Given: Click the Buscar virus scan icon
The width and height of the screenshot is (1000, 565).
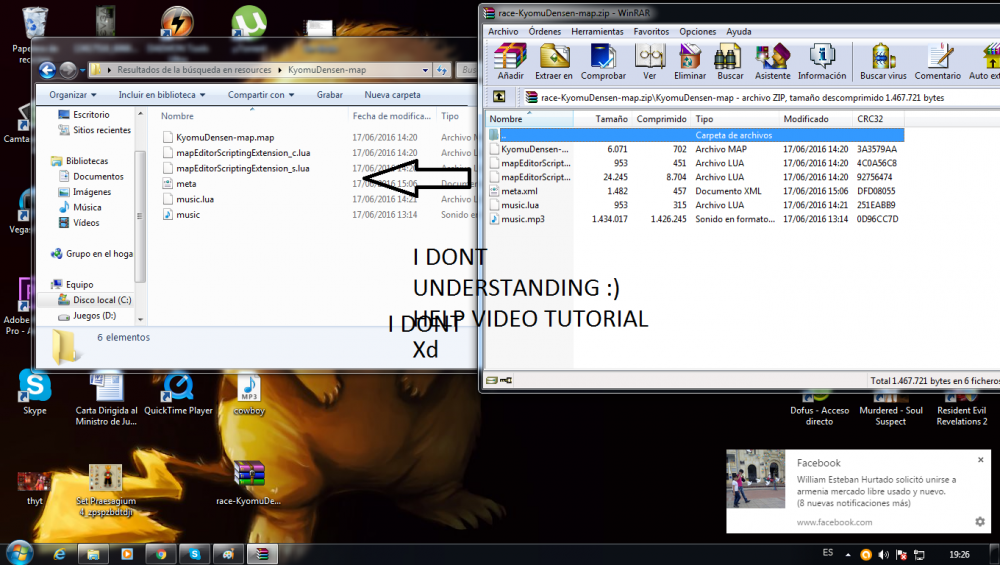Looking at the screenshot, I should coord(884,58).
